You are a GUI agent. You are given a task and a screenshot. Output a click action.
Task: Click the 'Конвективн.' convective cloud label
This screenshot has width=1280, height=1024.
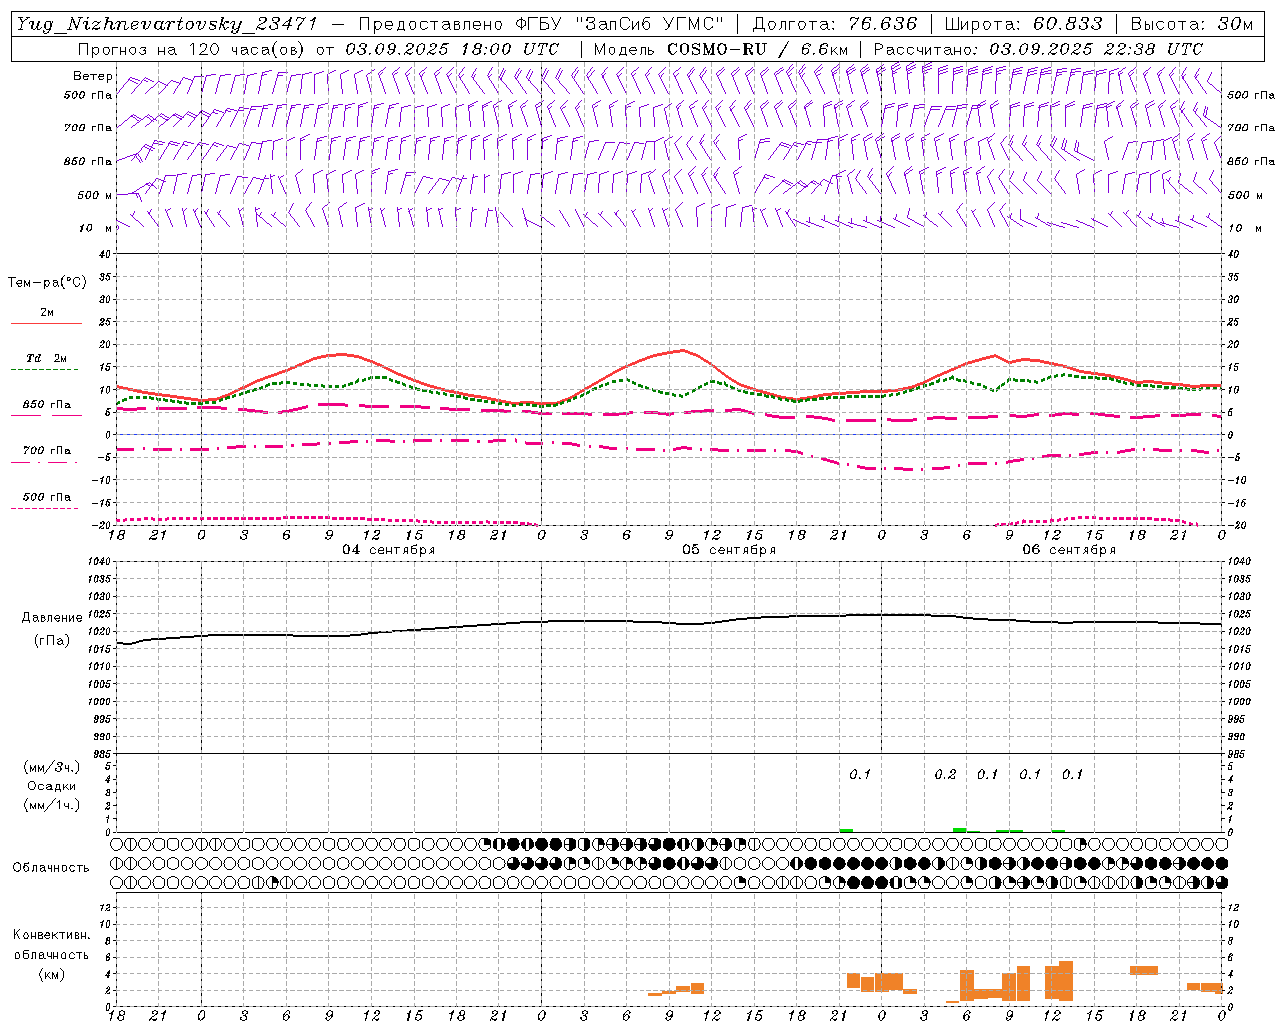51,935
